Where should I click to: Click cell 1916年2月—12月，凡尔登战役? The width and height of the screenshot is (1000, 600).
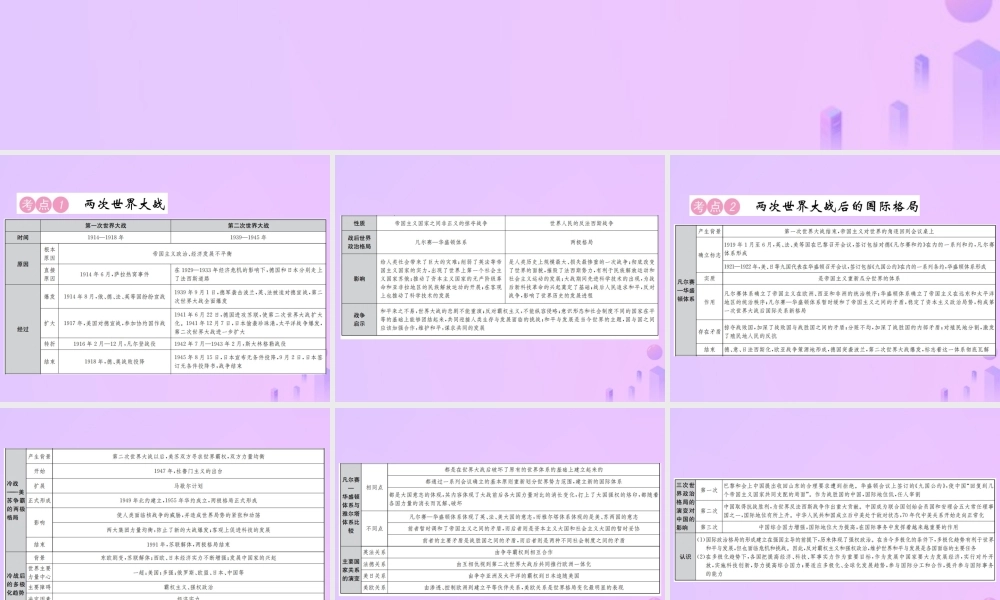pos(115,343)
